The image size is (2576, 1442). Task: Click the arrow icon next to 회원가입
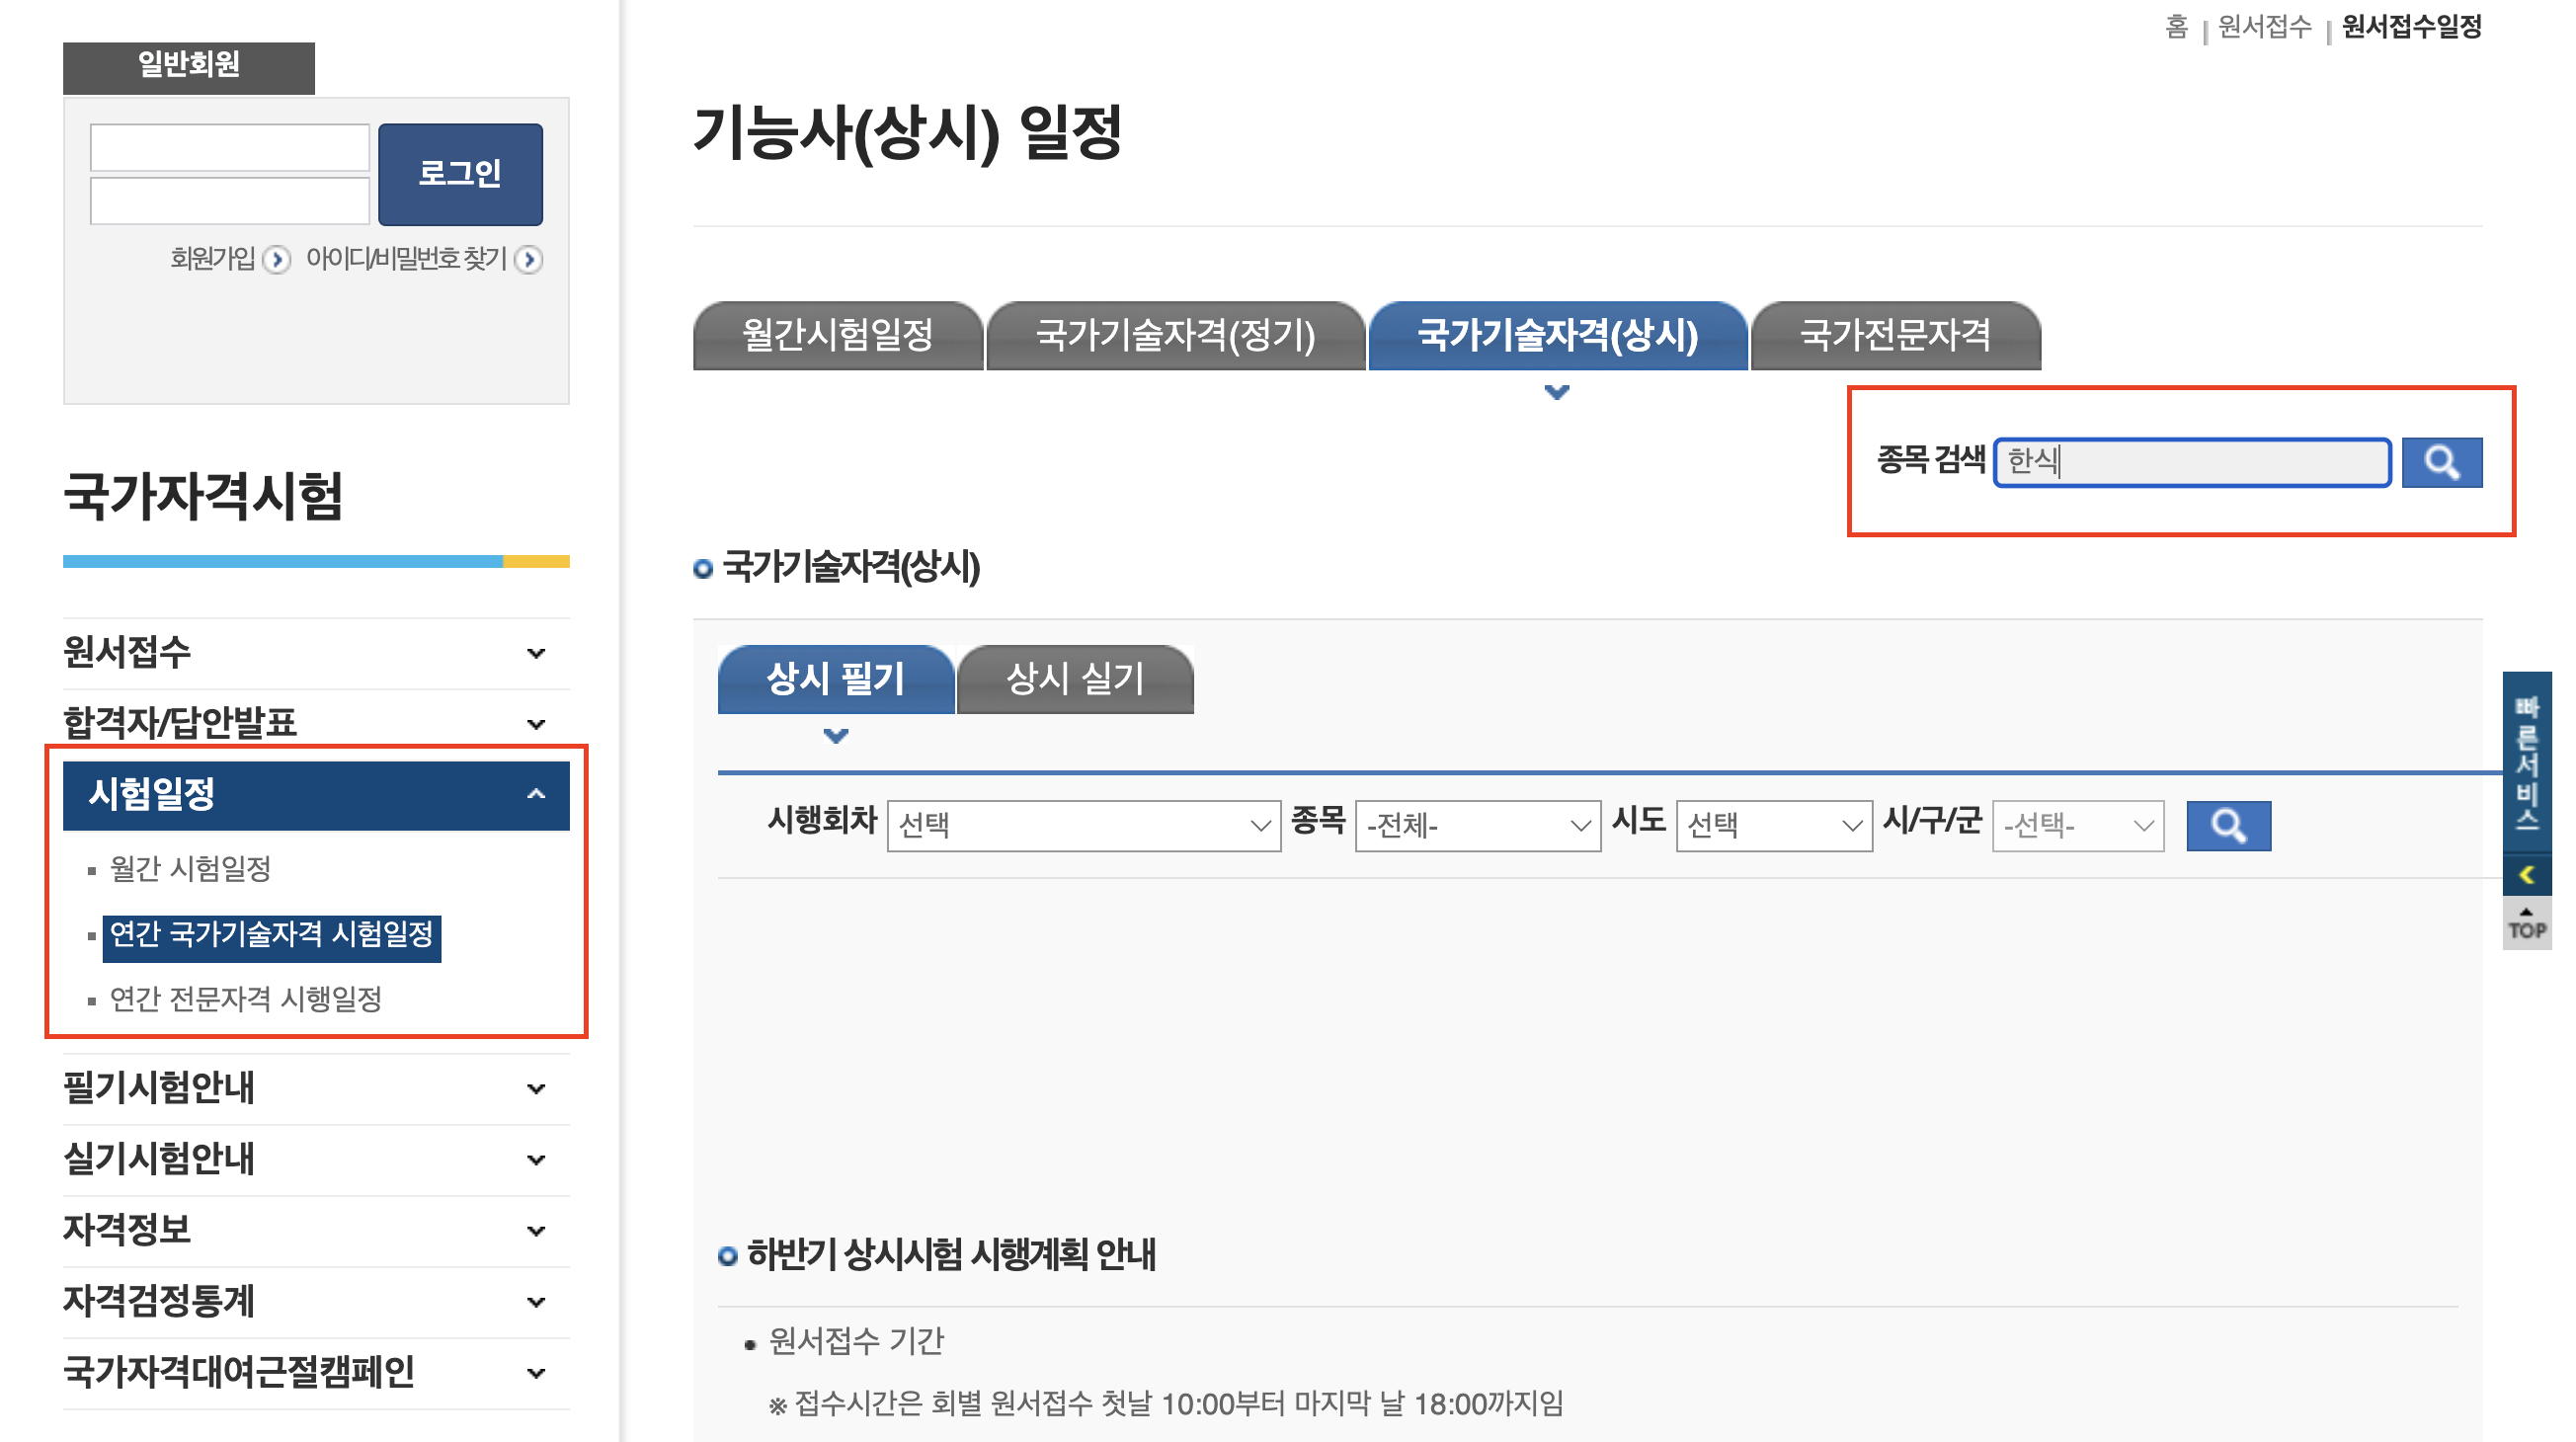pos(277,260)
